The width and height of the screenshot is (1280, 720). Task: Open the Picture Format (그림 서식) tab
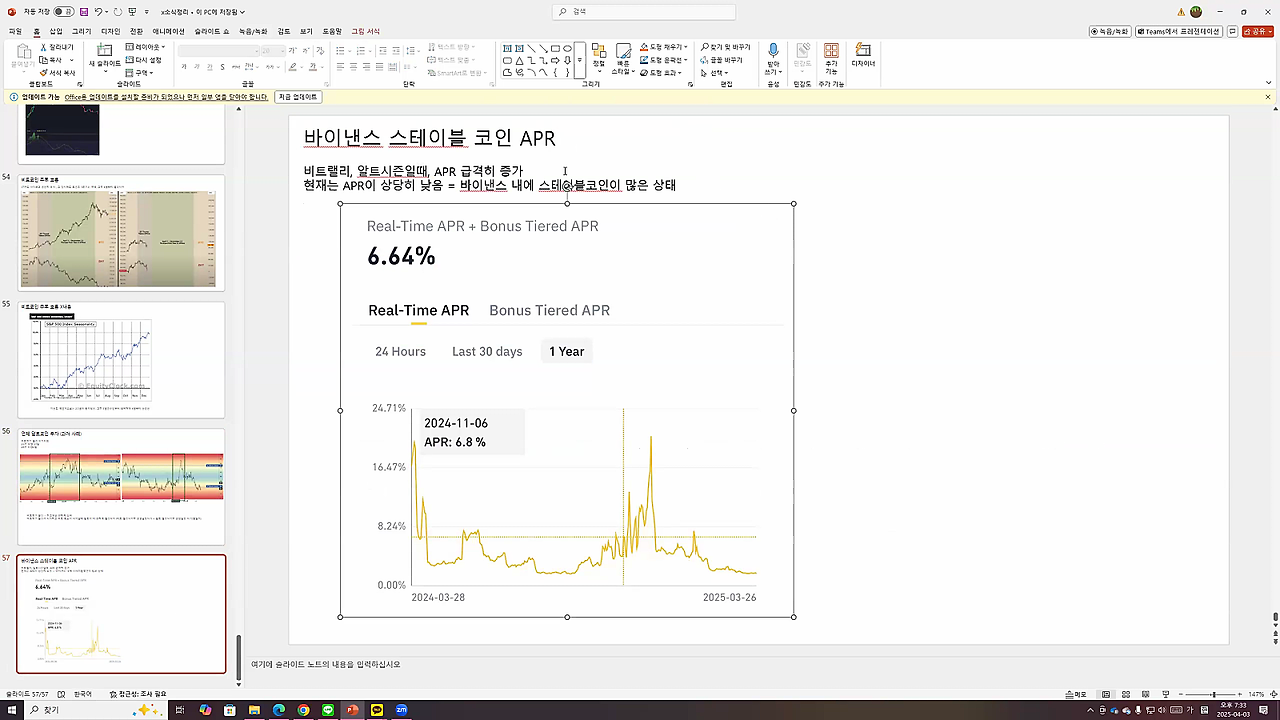tap(365, 31)
